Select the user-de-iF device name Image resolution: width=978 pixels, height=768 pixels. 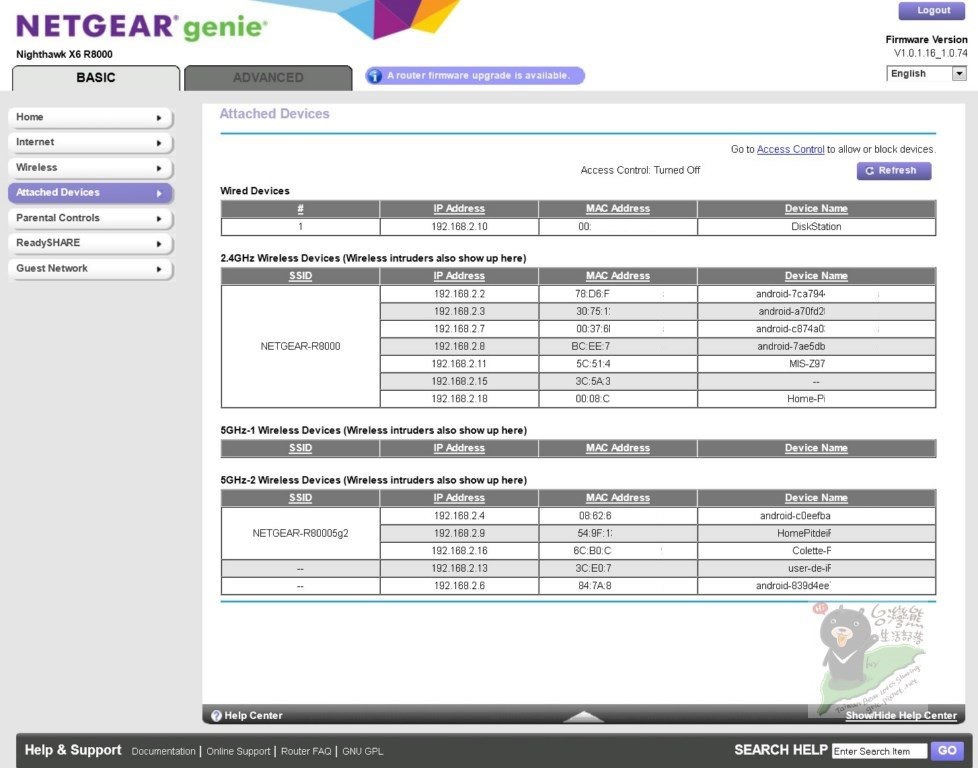pyautogui.click(x=809, y=568)
